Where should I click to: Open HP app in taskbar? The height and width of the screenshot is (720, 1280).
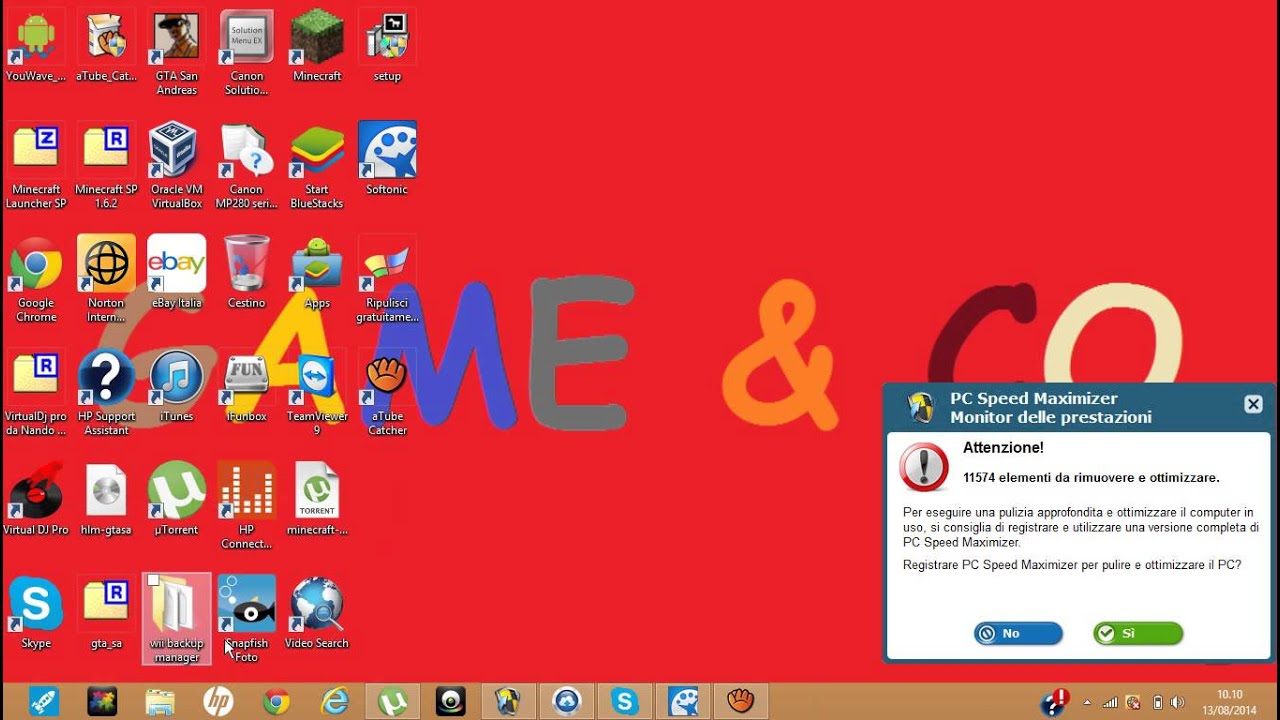[x=218, y=702]
